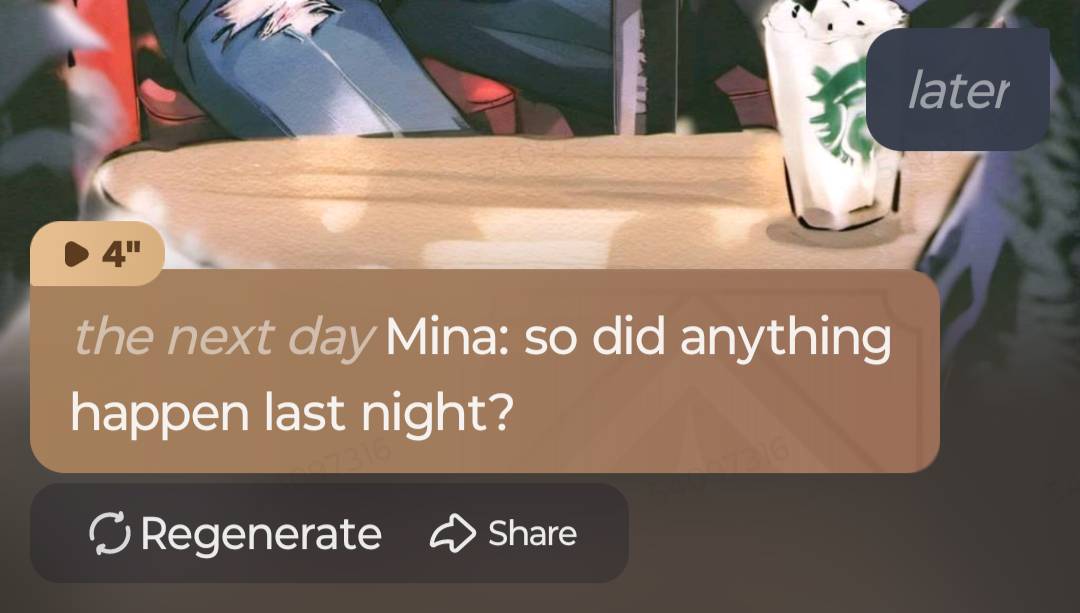Image resolution: width=1080 pixels, height=613 pixels.
Task: Click the Regenerate circular arrows icon
Action: [110, 533]
